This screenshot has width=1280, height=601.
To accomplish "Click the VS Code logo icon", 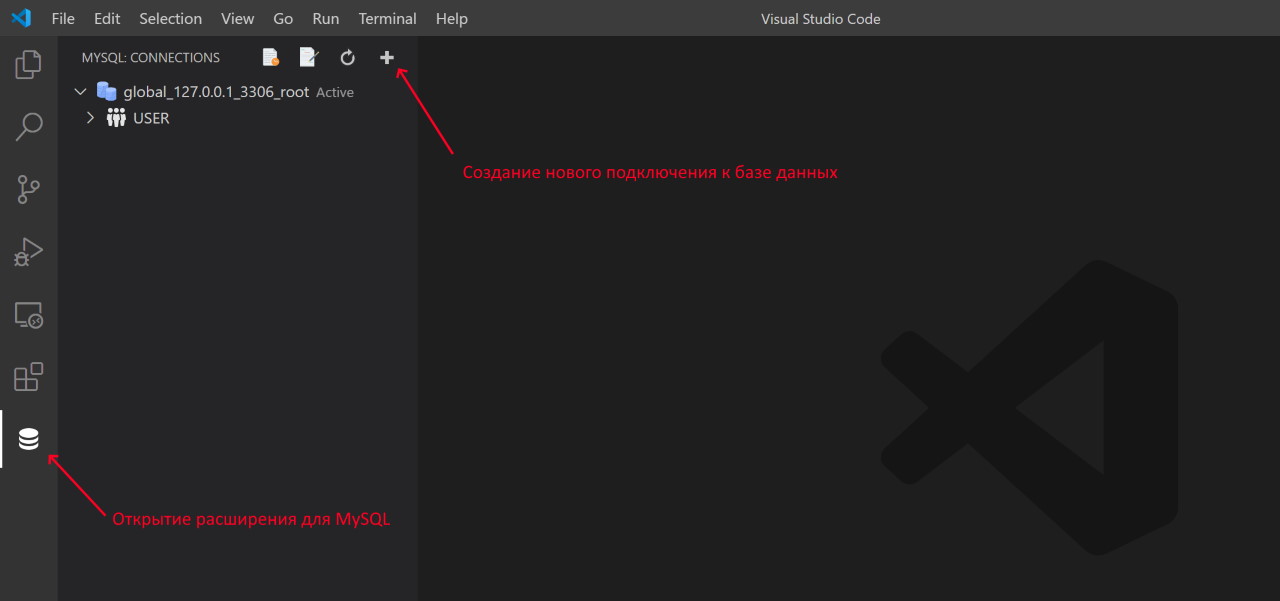I will [21, 18].
